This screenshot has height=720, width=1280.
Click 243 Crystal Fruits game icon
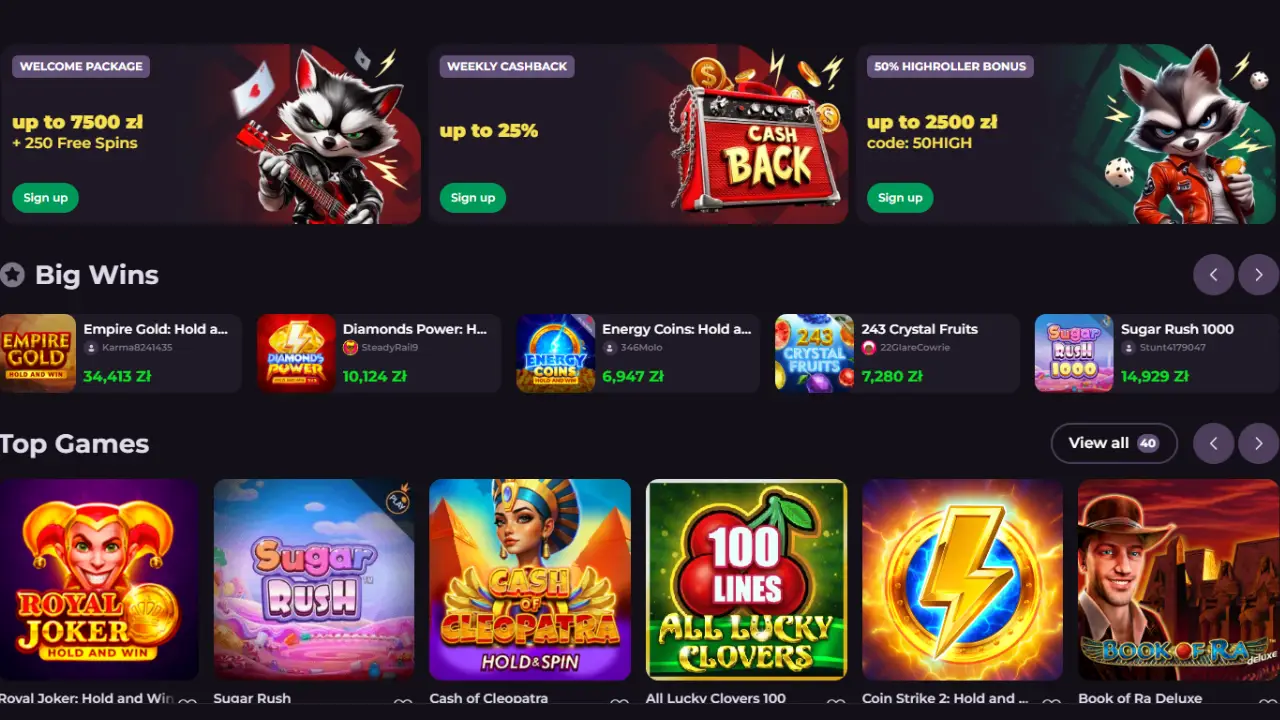814,353
